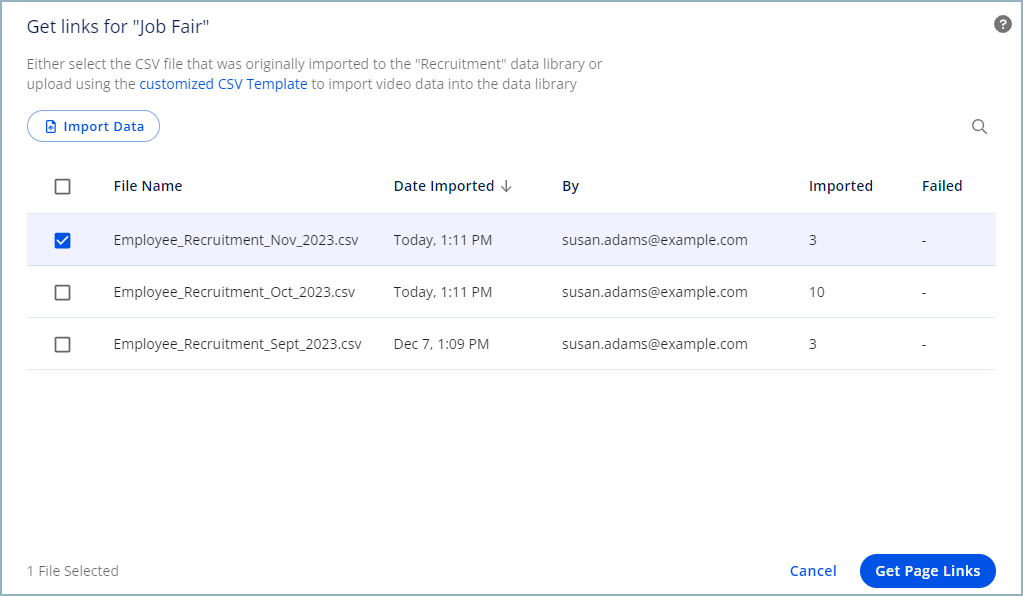Select the Employee_Recruitment_Sept_2023.csv checkbox

coord(63,344)
